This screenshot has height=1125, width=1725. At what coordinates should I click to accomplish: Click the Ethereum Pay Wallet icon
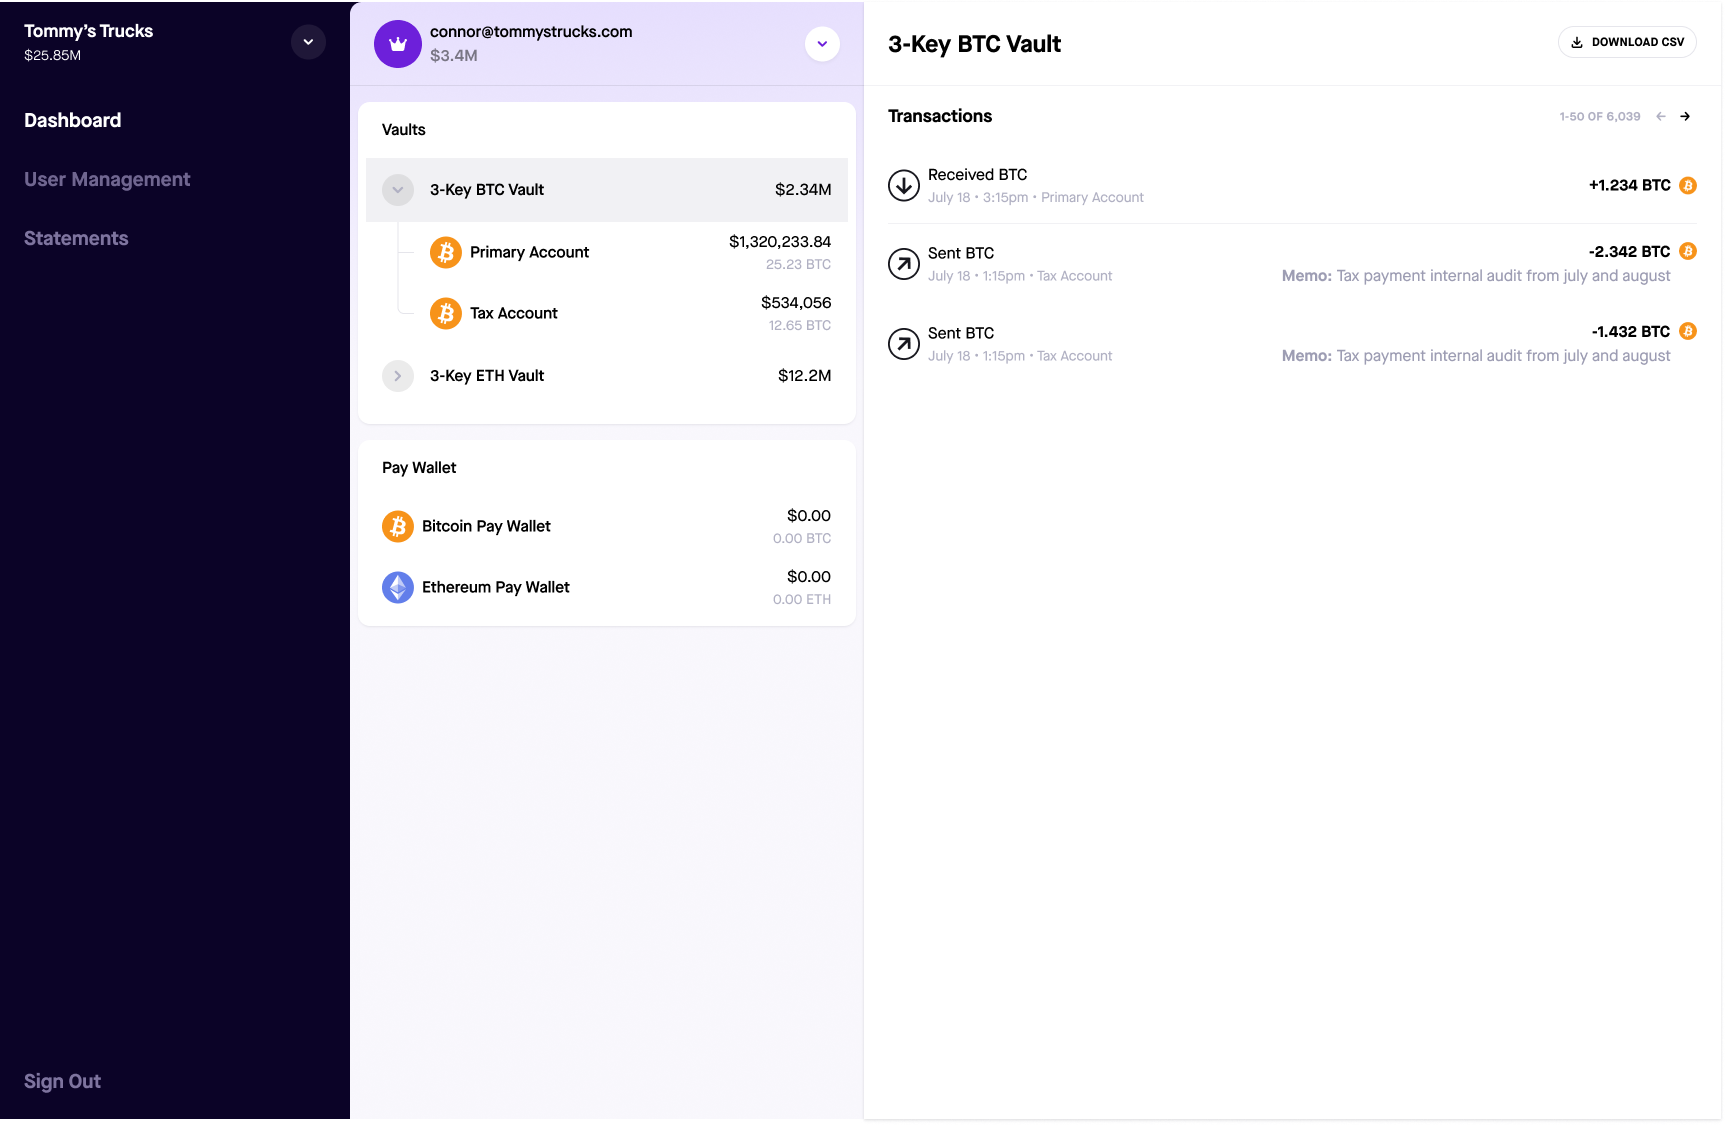click(x=398, y=587)
